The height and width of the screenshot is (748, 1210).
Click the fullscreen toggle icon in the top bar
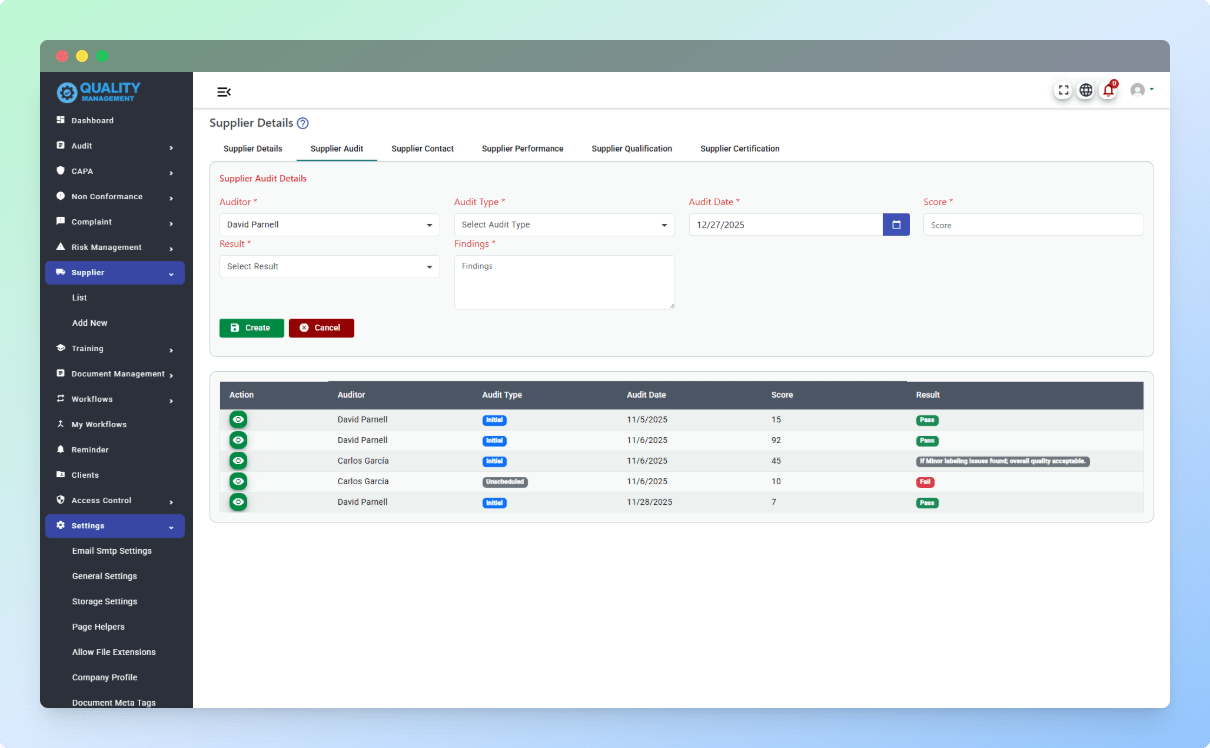[x=1063, y=90]
